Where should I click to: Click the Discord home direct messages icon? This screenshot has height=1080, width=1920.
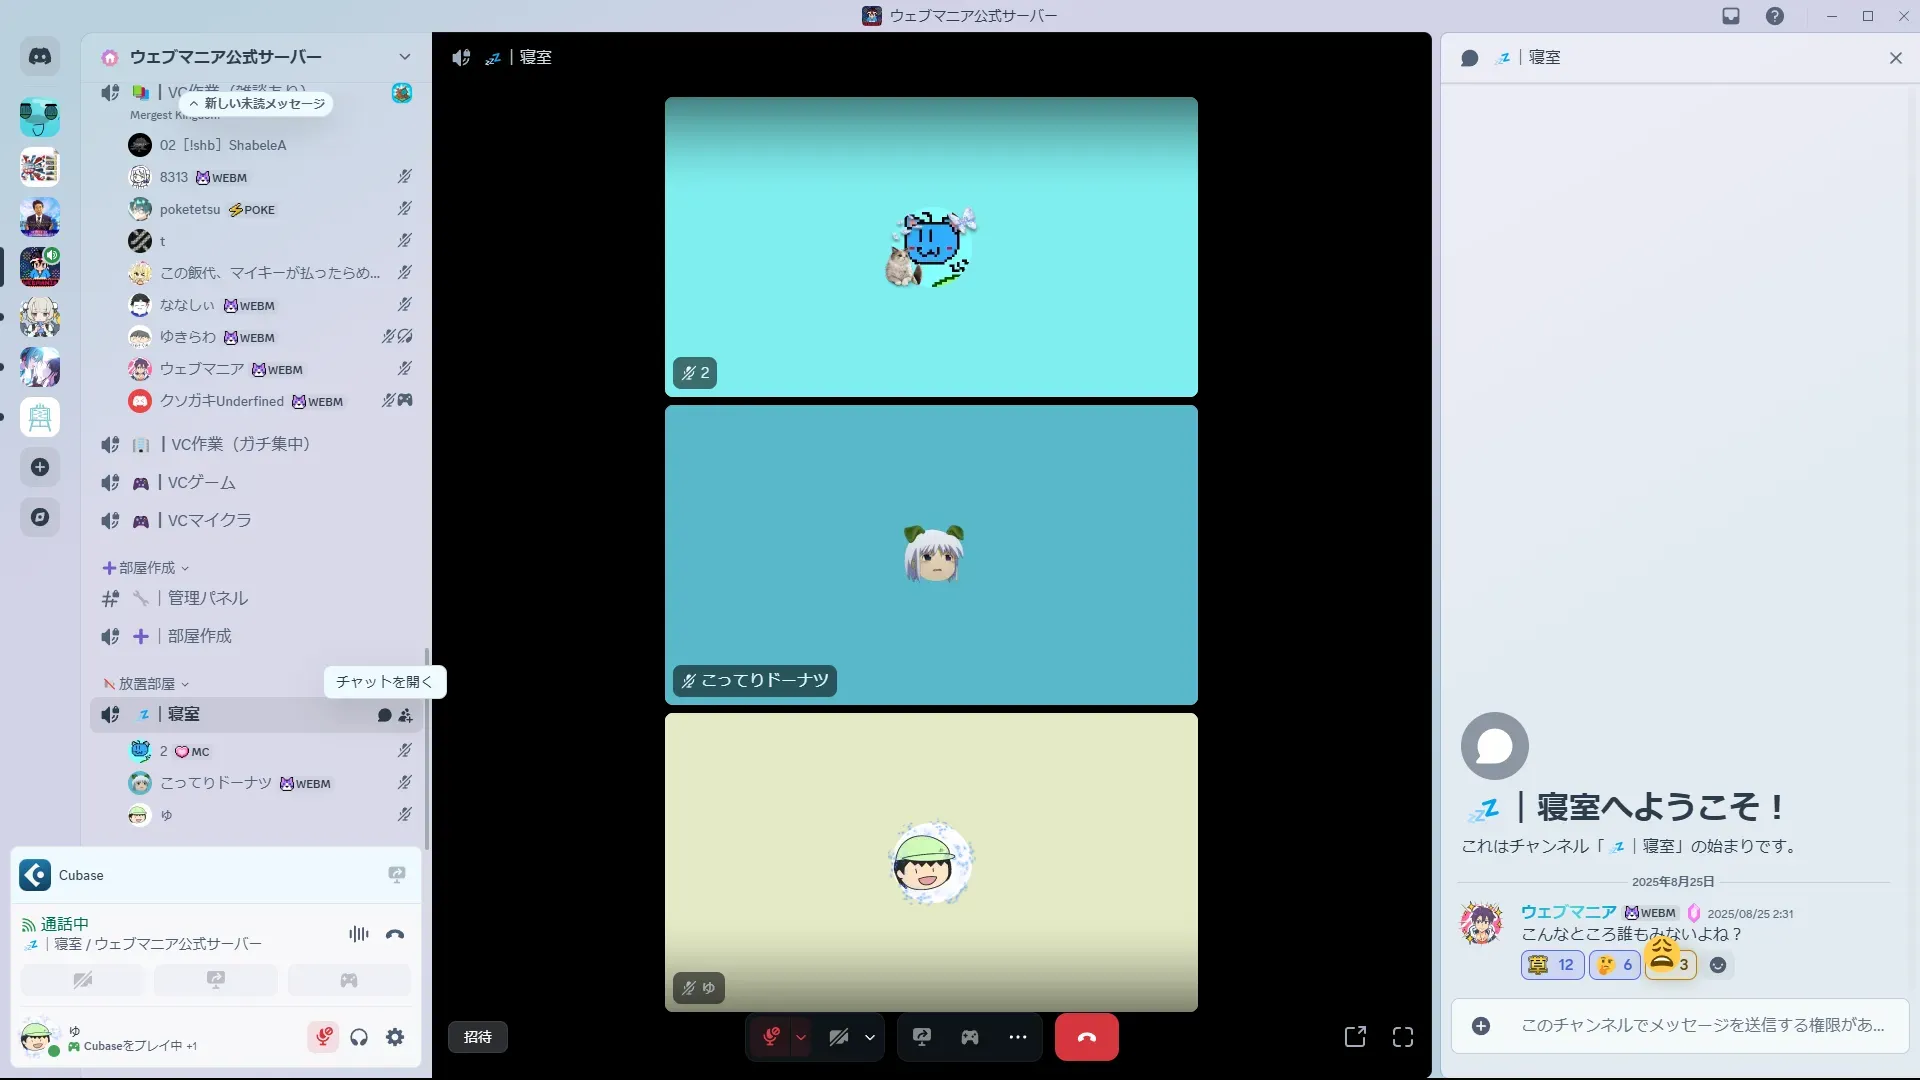pyautogui.click(x=40, y=57)
